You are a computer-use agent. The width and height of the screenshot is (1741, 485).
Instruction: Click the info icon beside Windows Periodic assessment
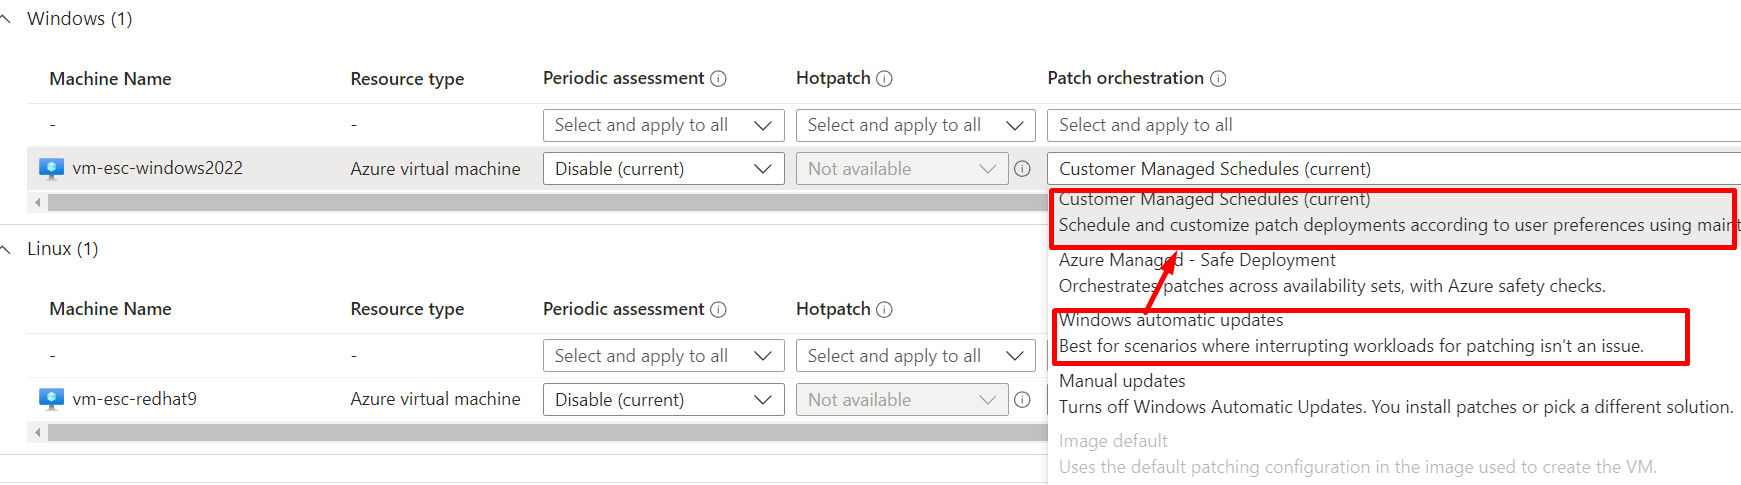click(x=718, y=79)
